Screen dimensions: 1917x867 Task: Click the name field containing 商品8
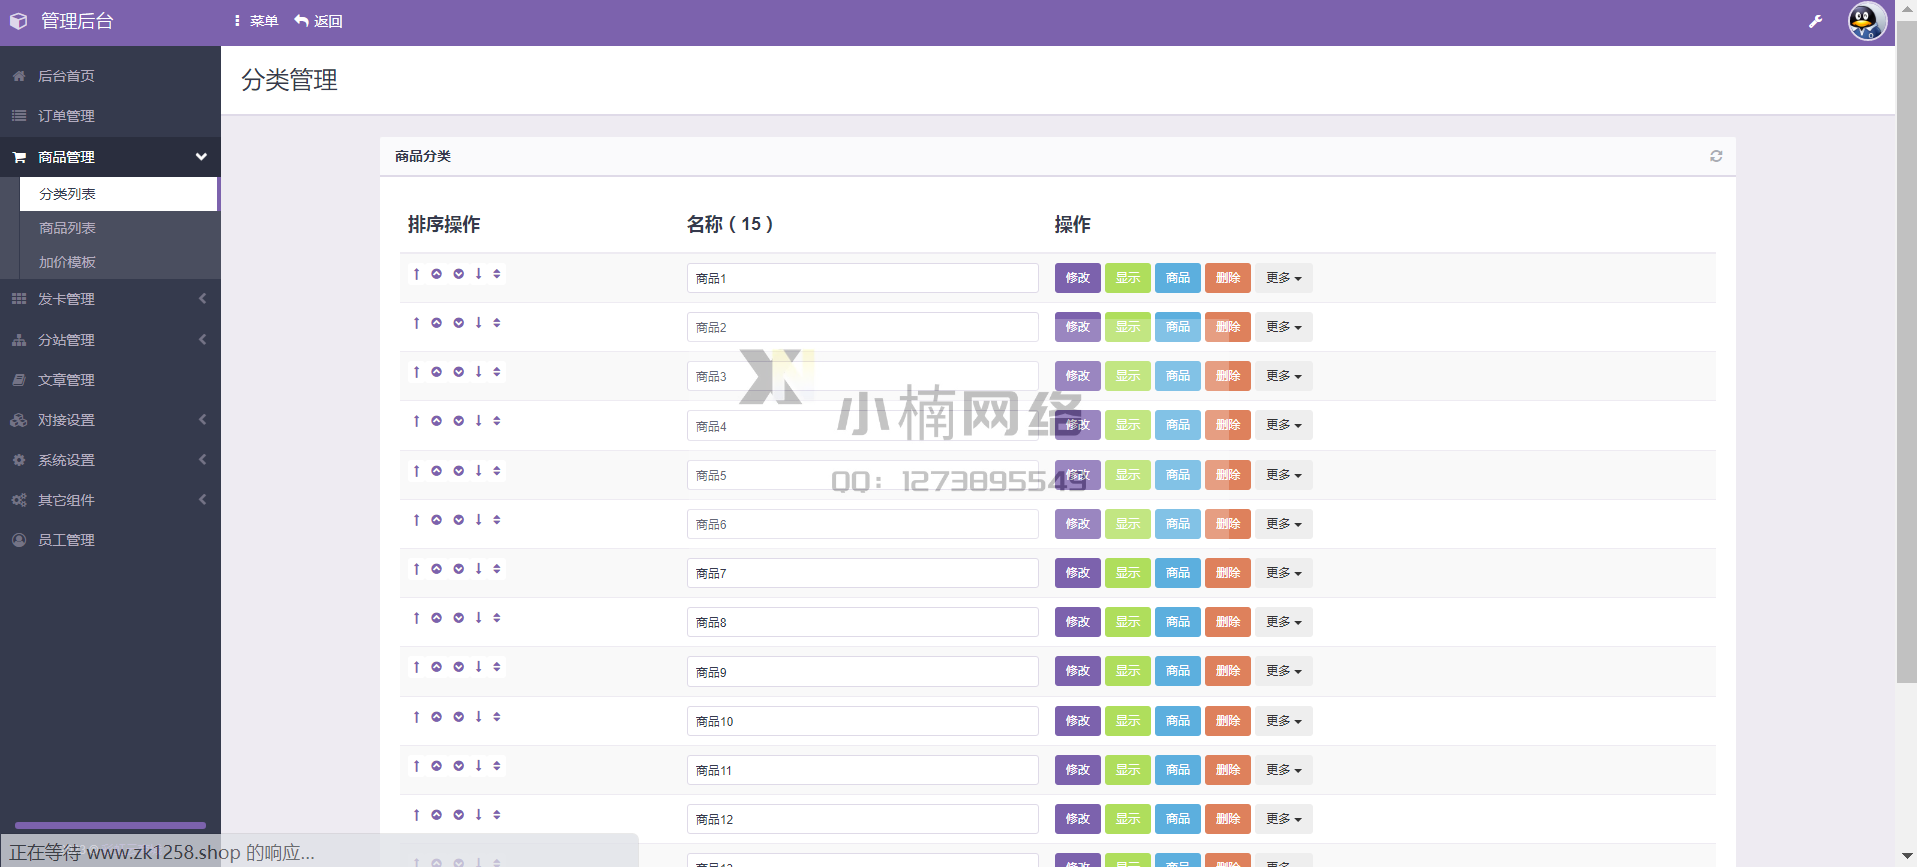coord(863,622)
